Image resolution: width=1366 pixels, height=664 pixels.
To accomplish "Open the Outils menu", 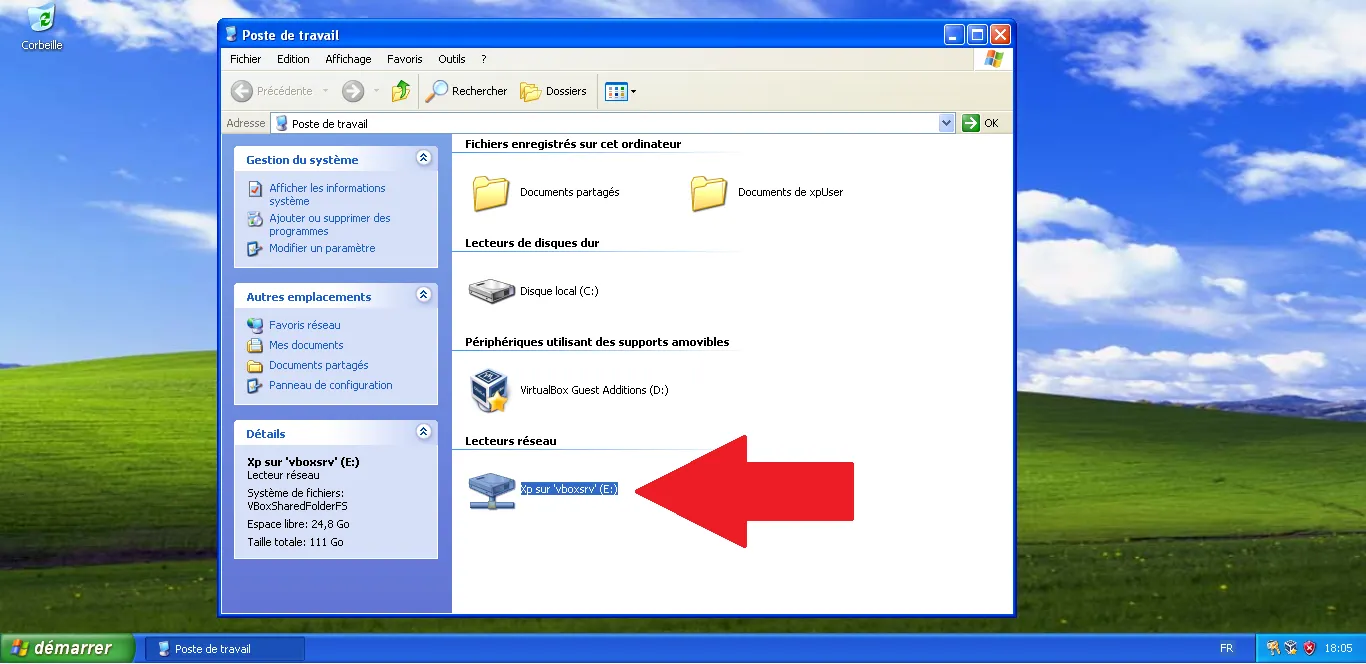I will pyautogui.click(x=451, y=58).
